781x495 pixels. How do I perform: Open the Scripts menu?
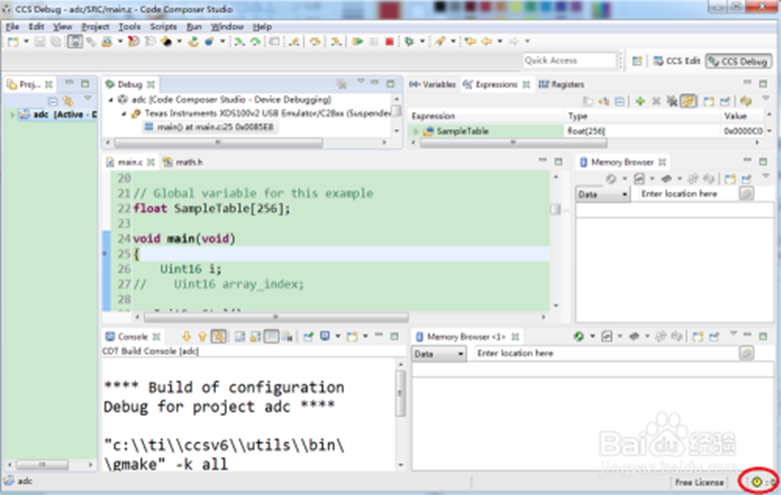[x=163, y=26]
